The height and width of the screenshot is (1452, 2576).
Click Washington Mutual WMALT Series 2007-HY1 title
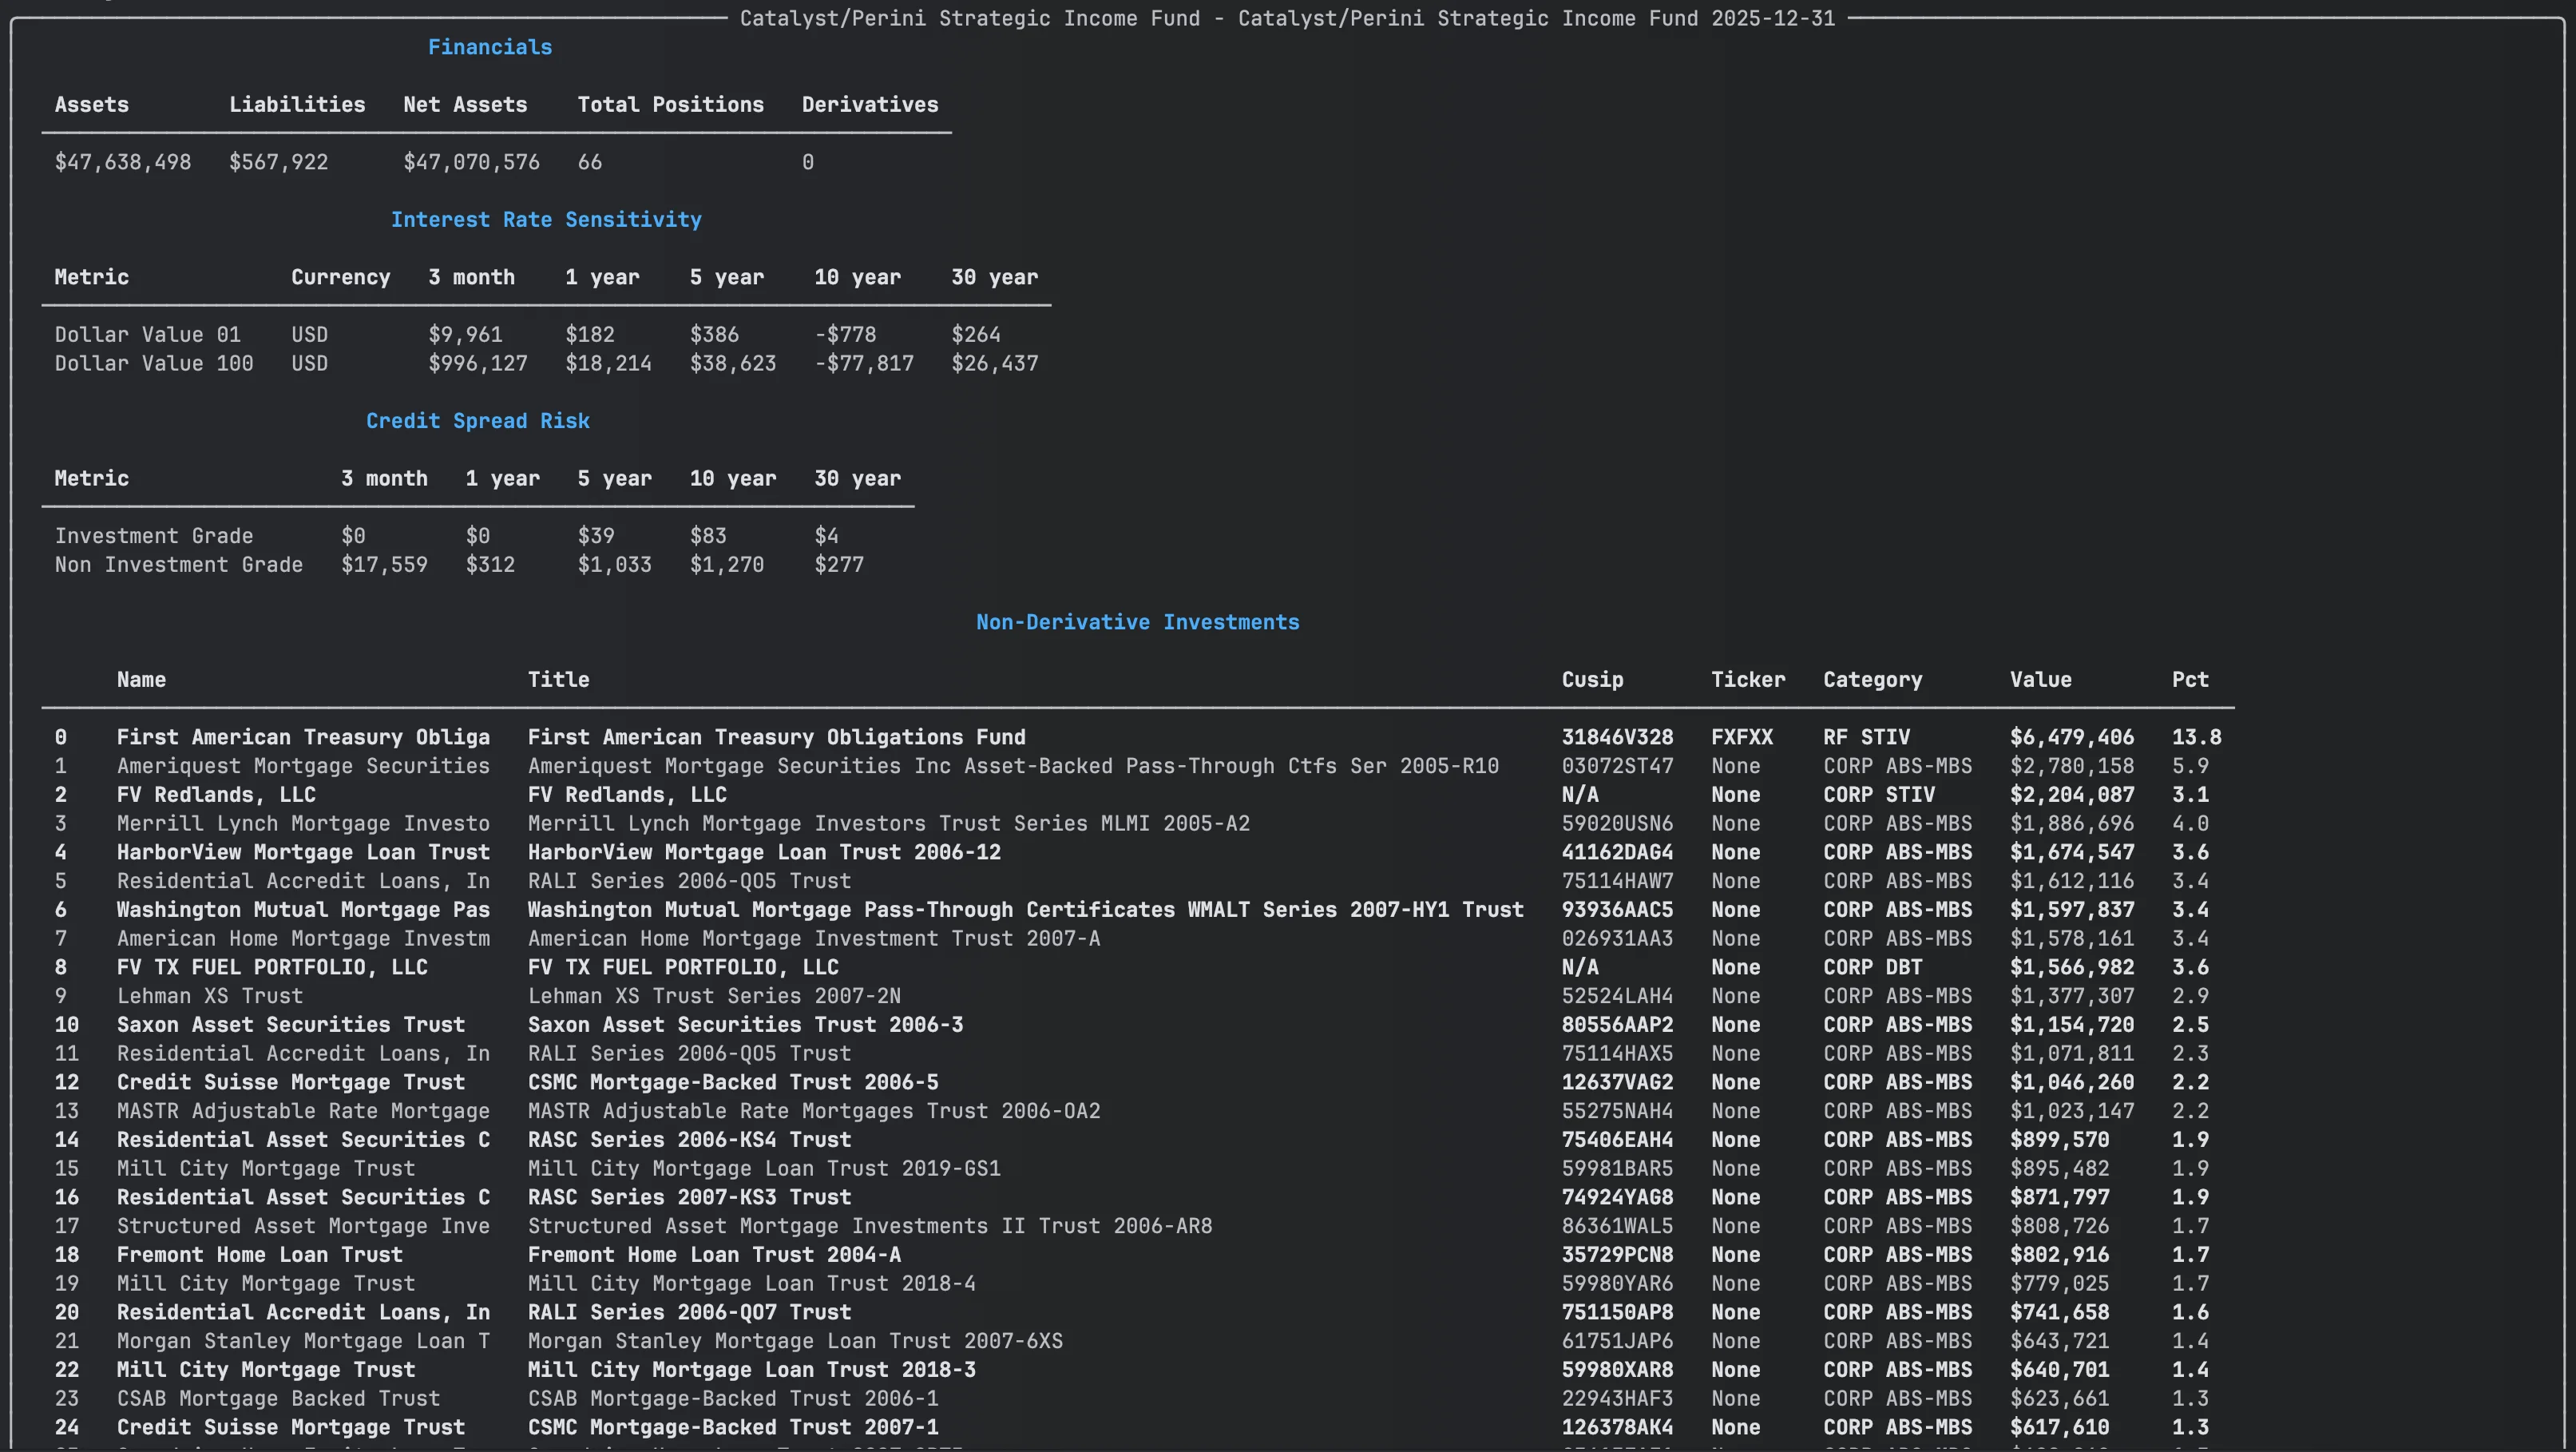coord(1026,910)
